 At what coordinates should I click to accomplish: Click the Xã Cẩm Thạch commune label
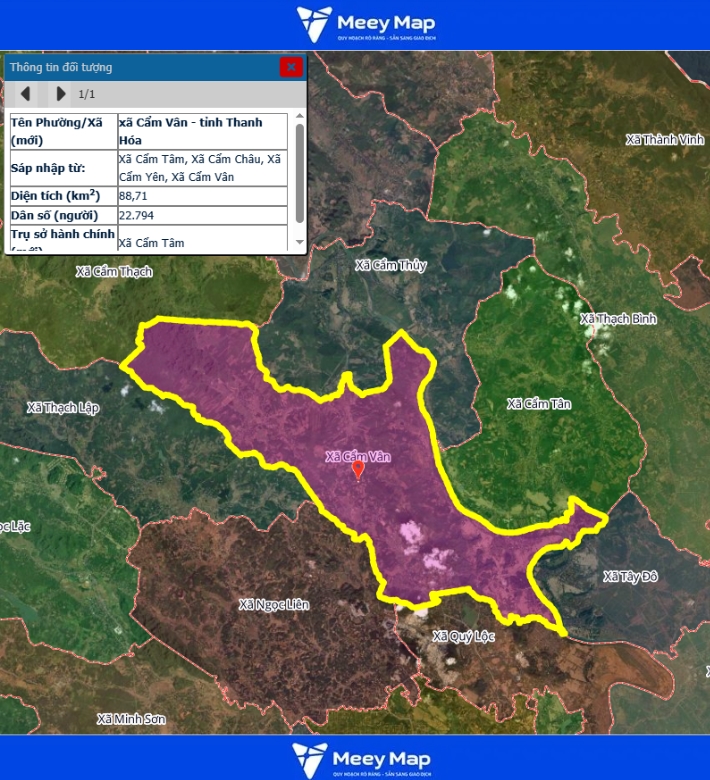tap(114, 271)
